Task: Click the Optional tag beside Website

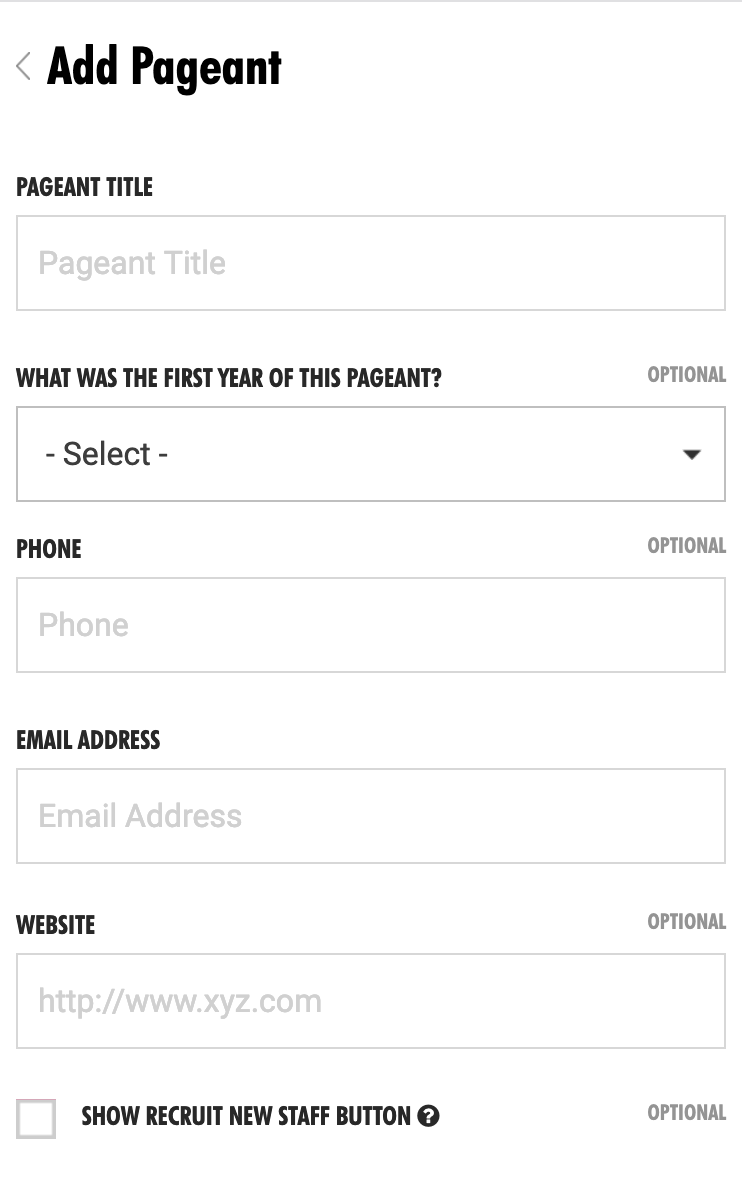Action: [686, 922]
